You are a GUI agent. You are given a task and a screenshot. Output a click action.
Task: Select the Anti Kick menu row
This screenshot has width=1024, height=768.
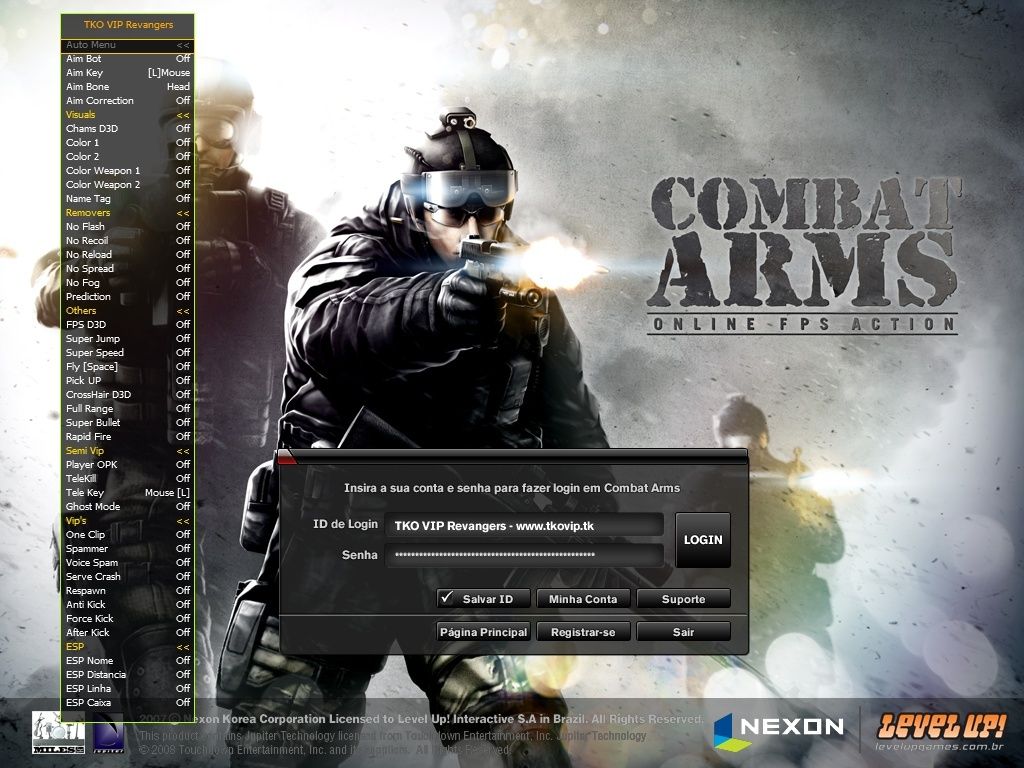pyautogui.click(x=128, y=605)
